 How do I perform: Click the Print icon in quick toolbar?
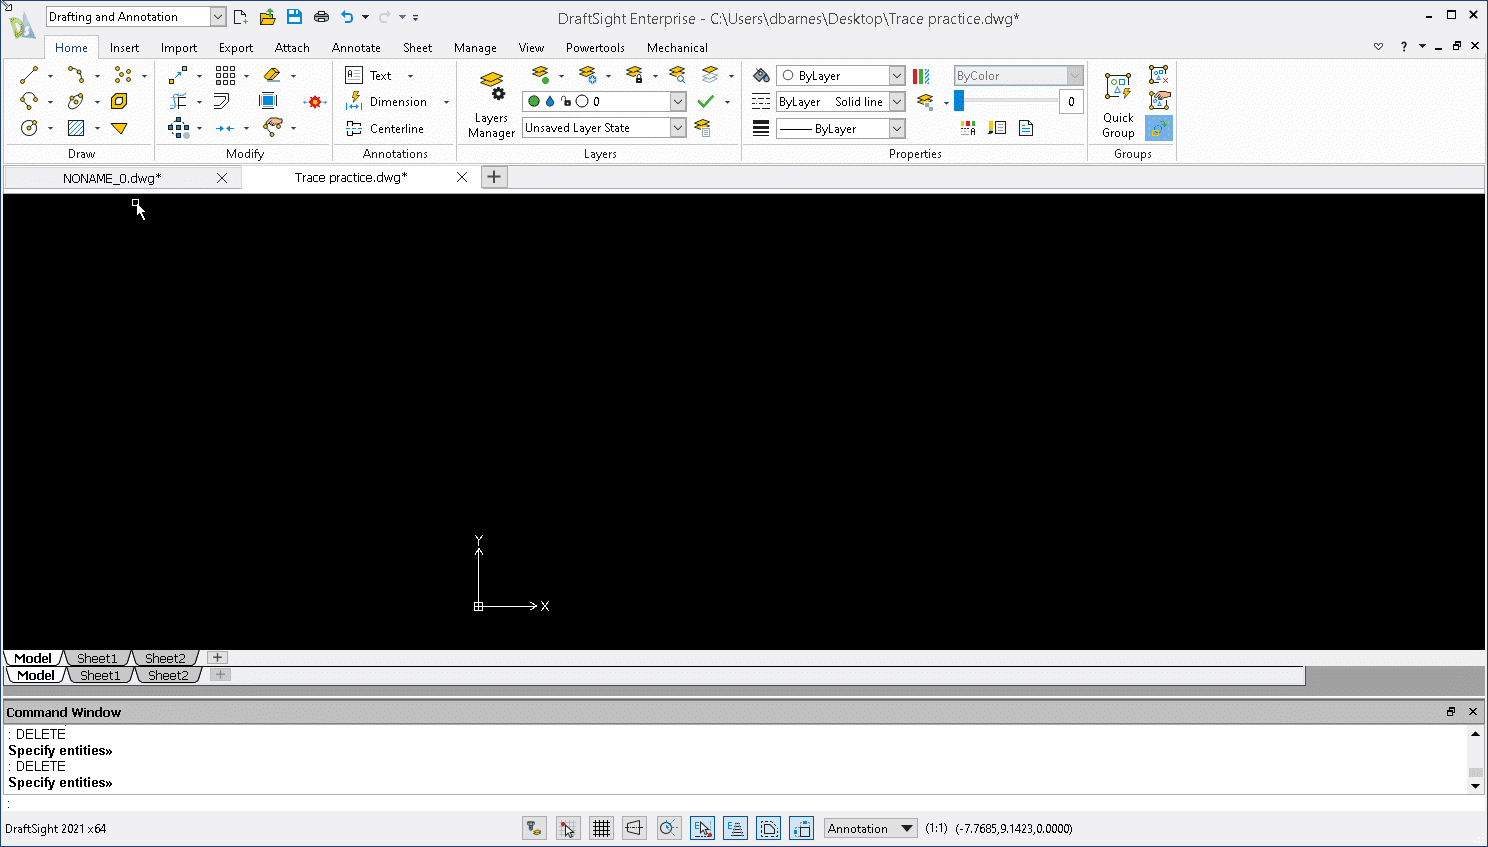point(321,17)
